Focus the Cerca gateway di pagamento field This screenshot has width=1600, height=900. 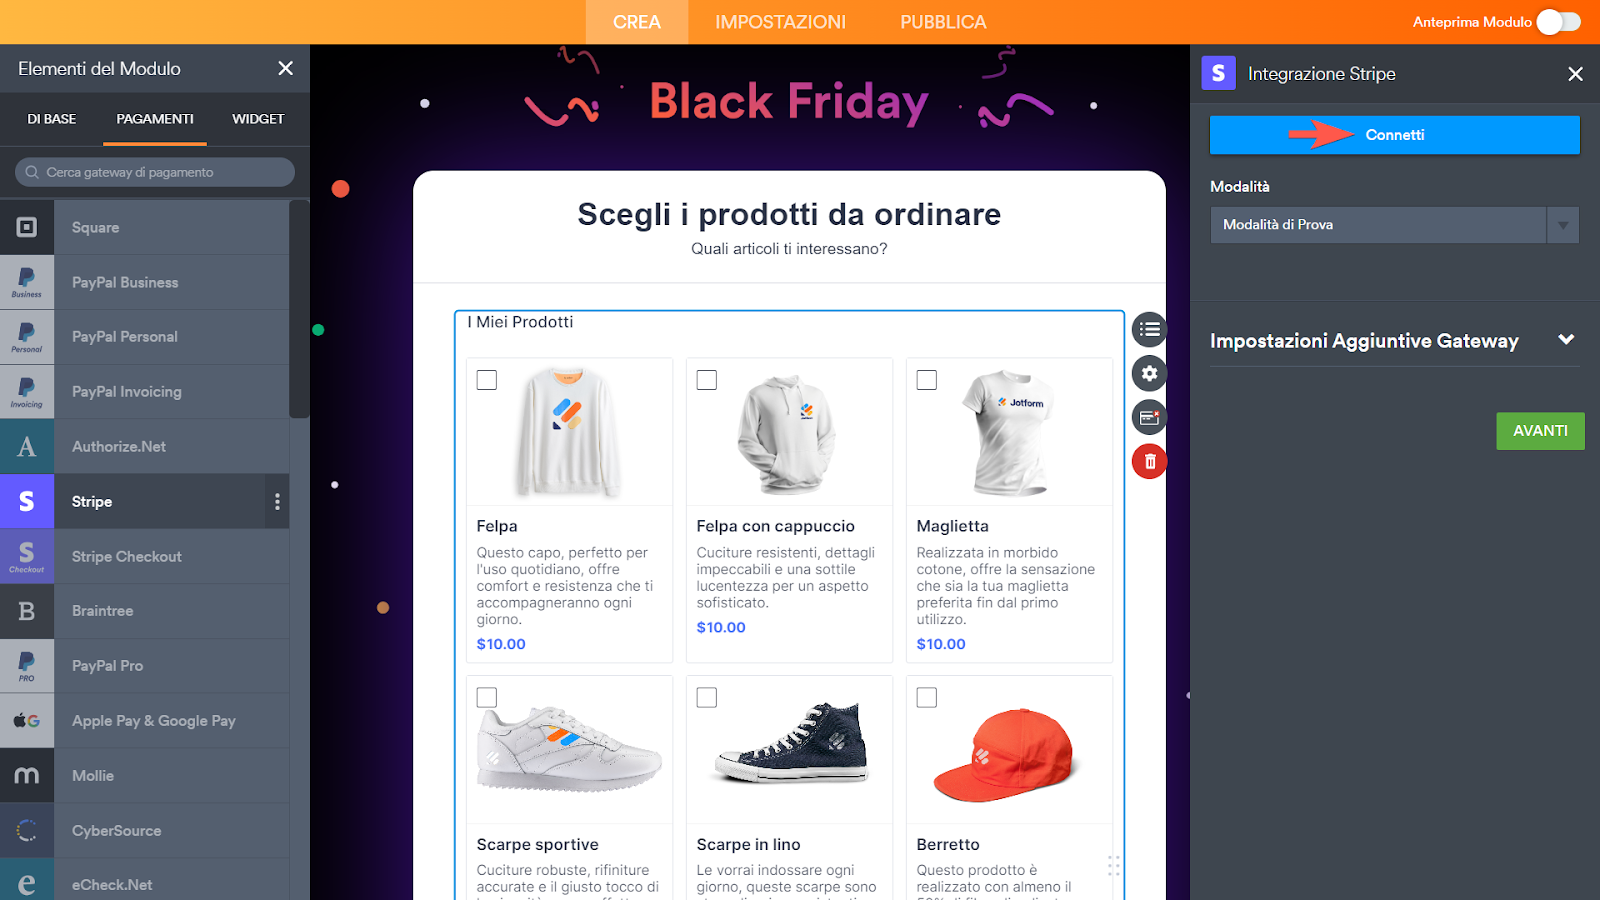[155, 172]
